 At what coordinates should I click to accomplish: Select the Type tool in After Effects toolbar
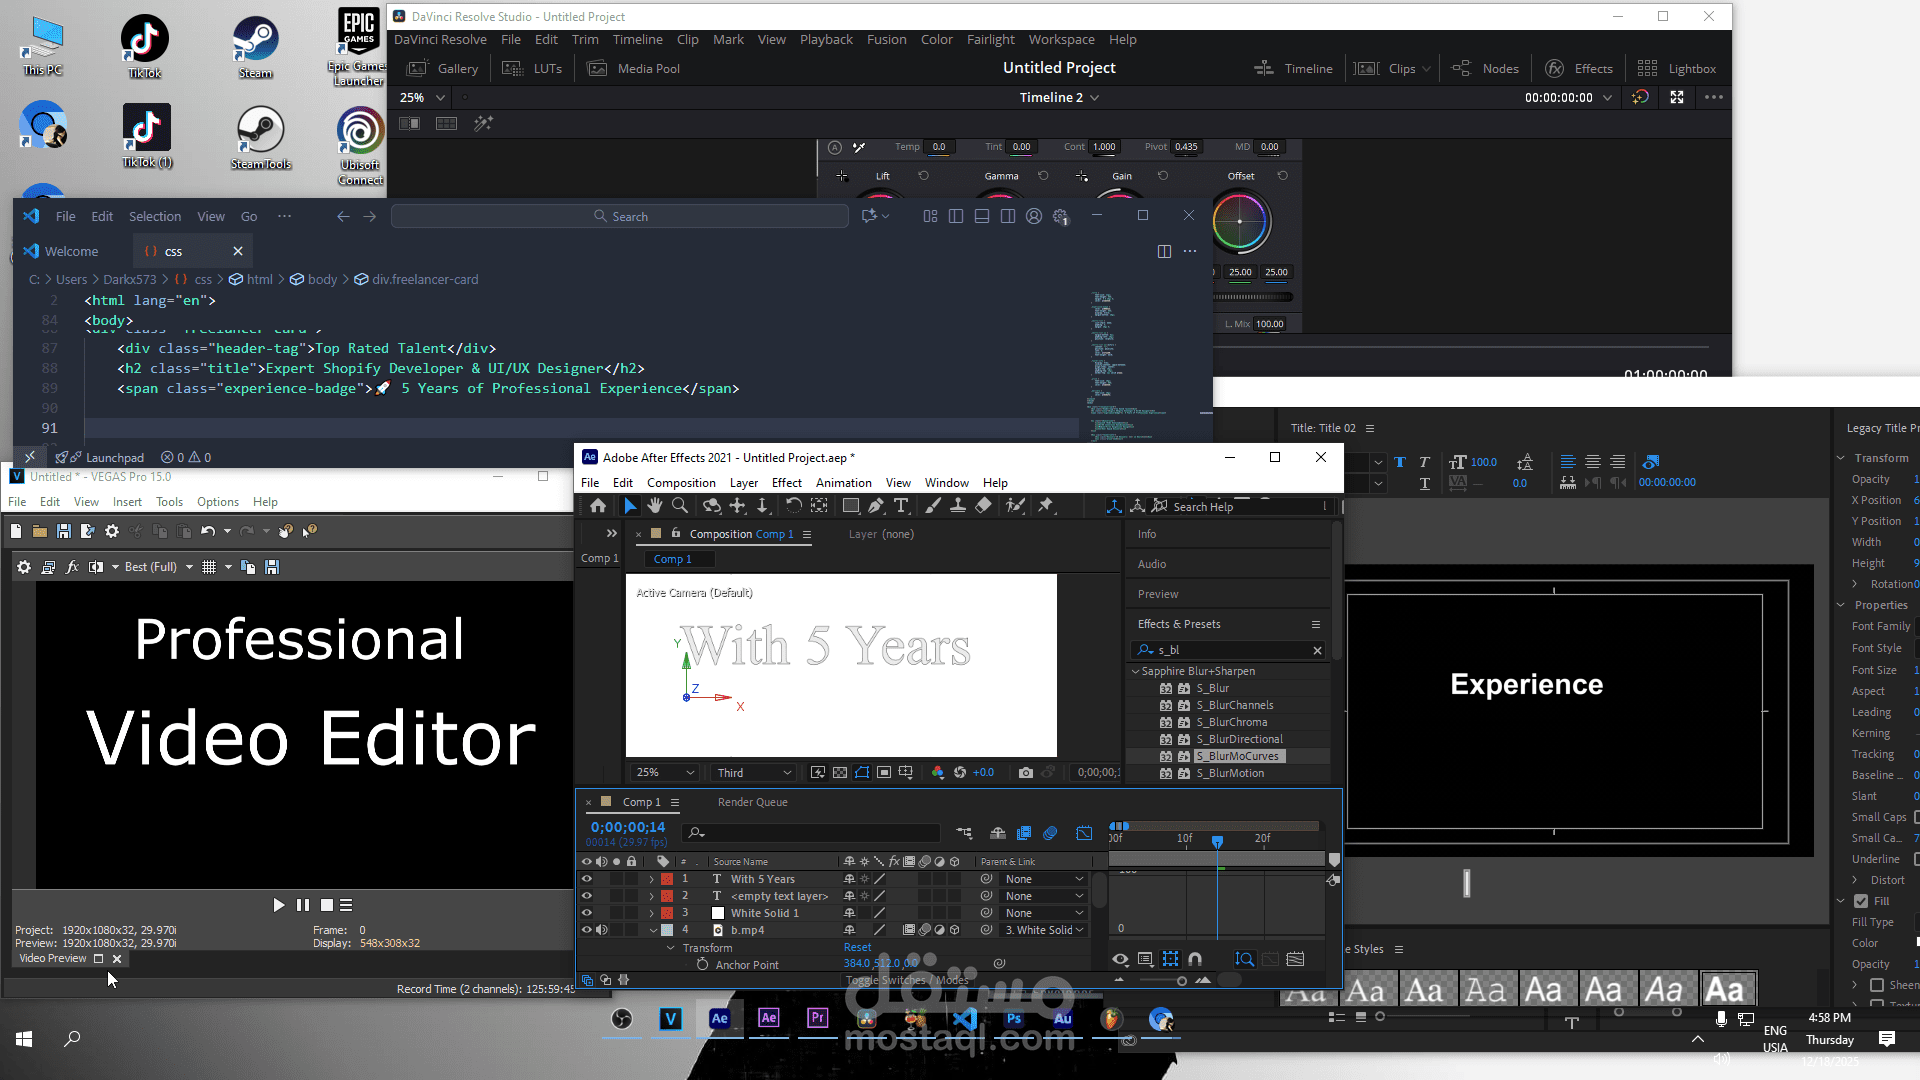(x=903, y=506)
